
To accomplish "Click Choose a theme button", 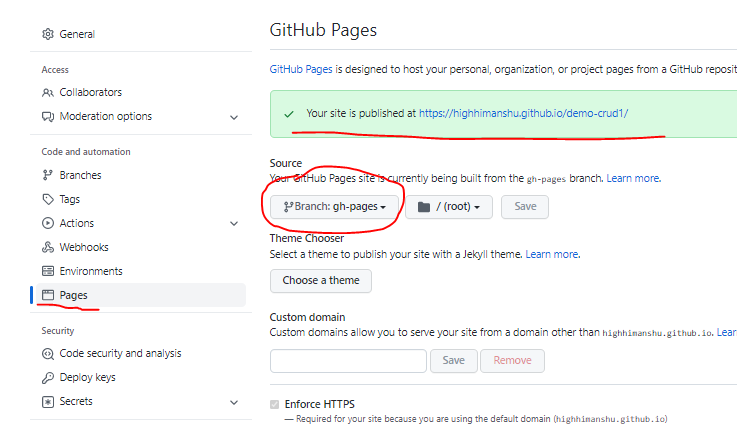I will (x=321, y=281).
